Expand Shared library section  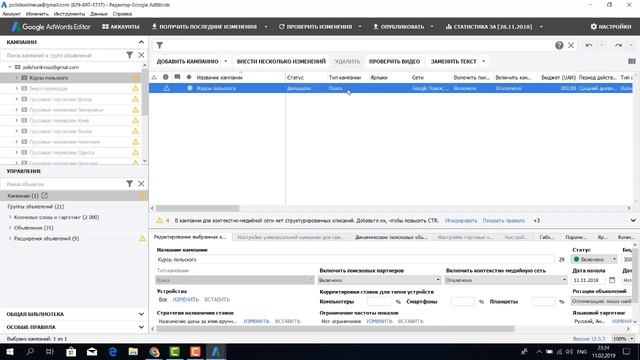(141, 314)
